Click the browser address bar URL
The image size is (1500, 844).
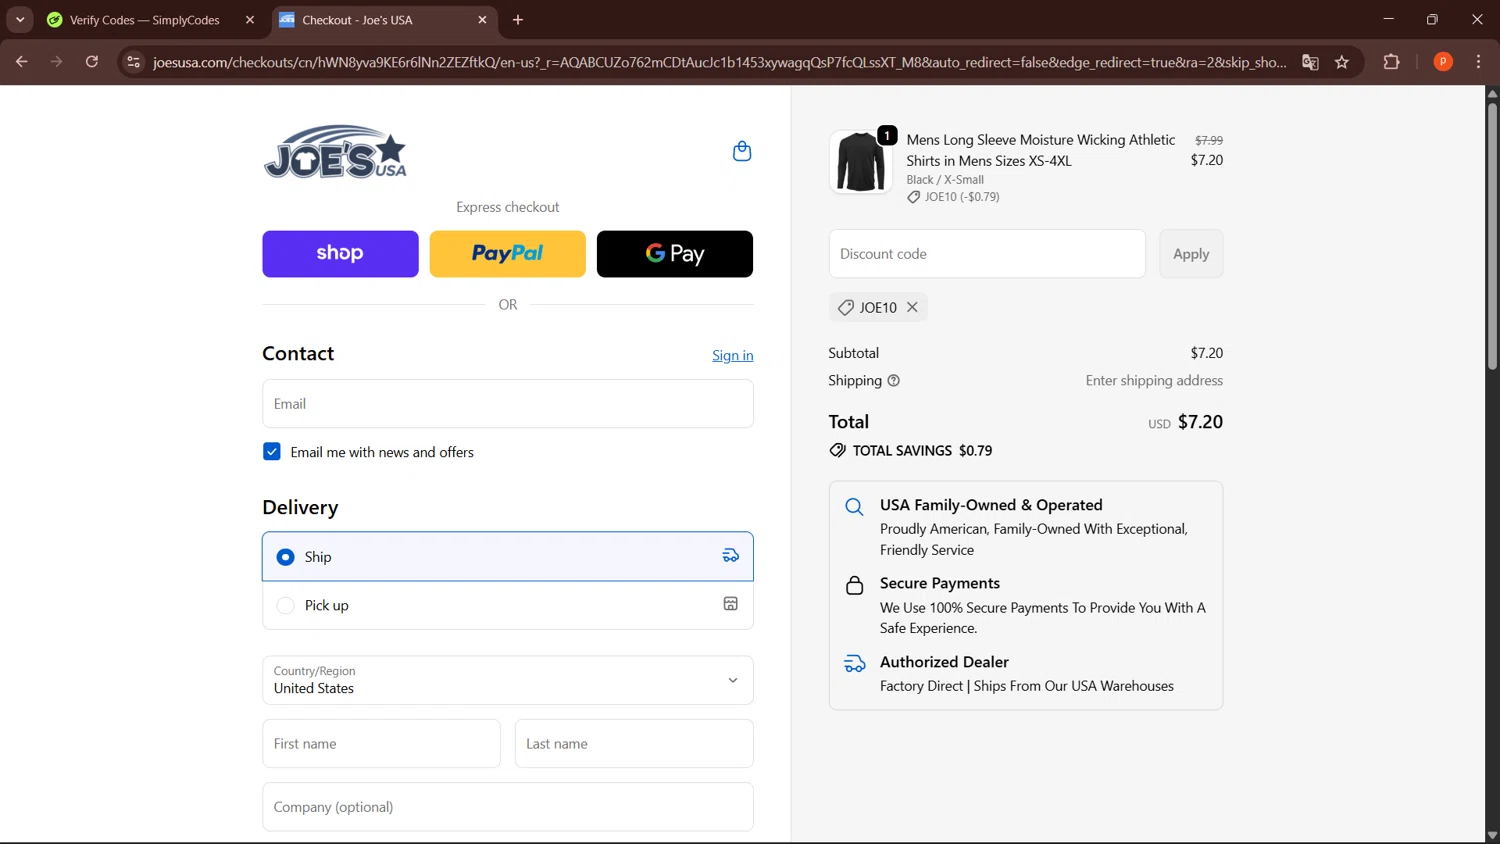coord(720,62)
